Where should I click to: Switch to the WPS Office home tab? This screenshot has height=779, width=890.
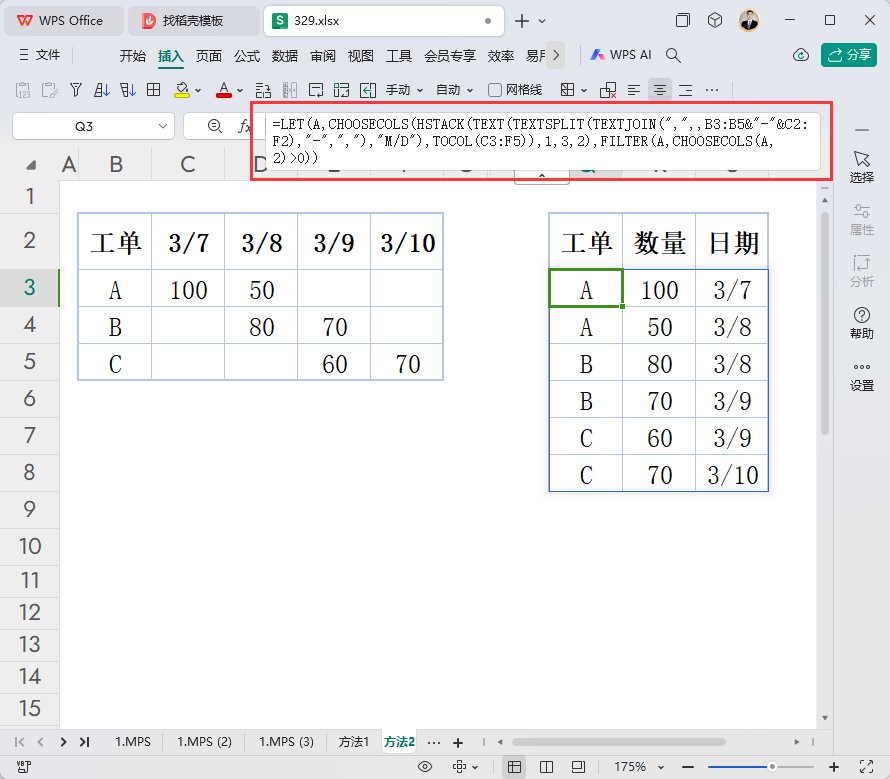point(64,21)
